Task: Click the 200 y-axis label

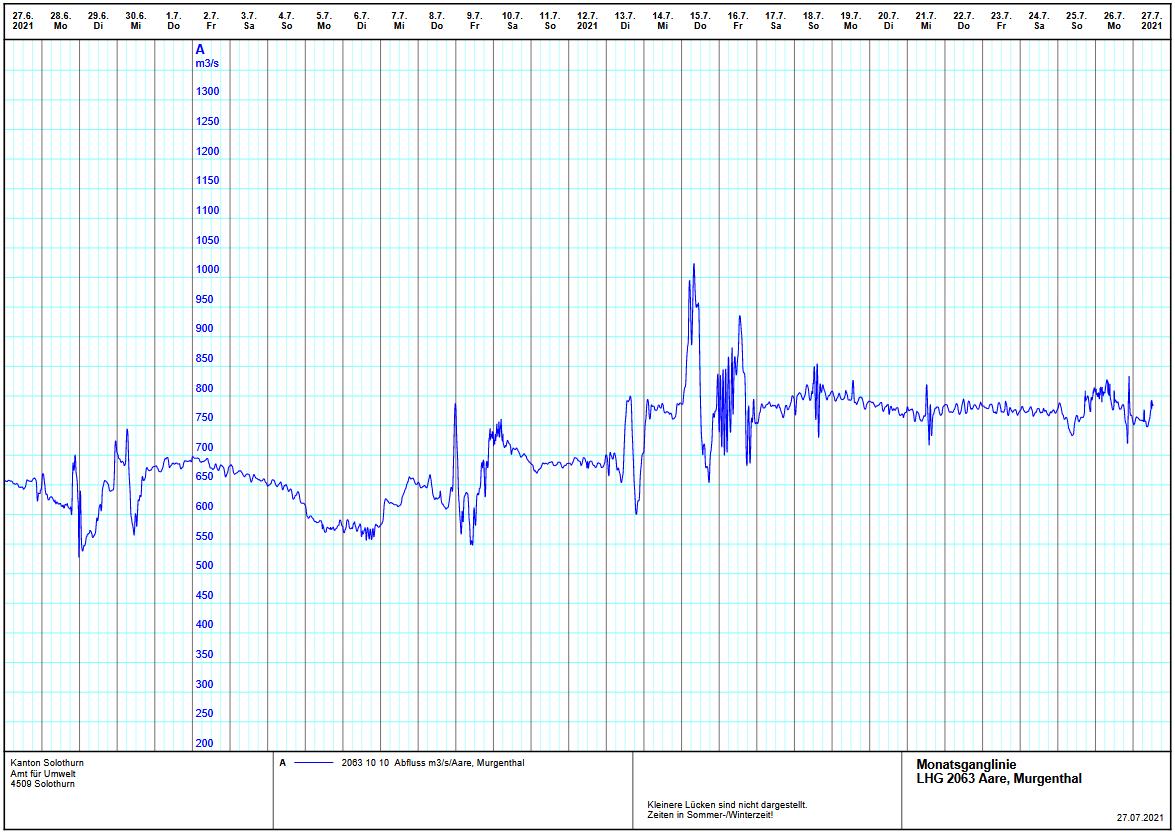Action: tap(204, 743)
